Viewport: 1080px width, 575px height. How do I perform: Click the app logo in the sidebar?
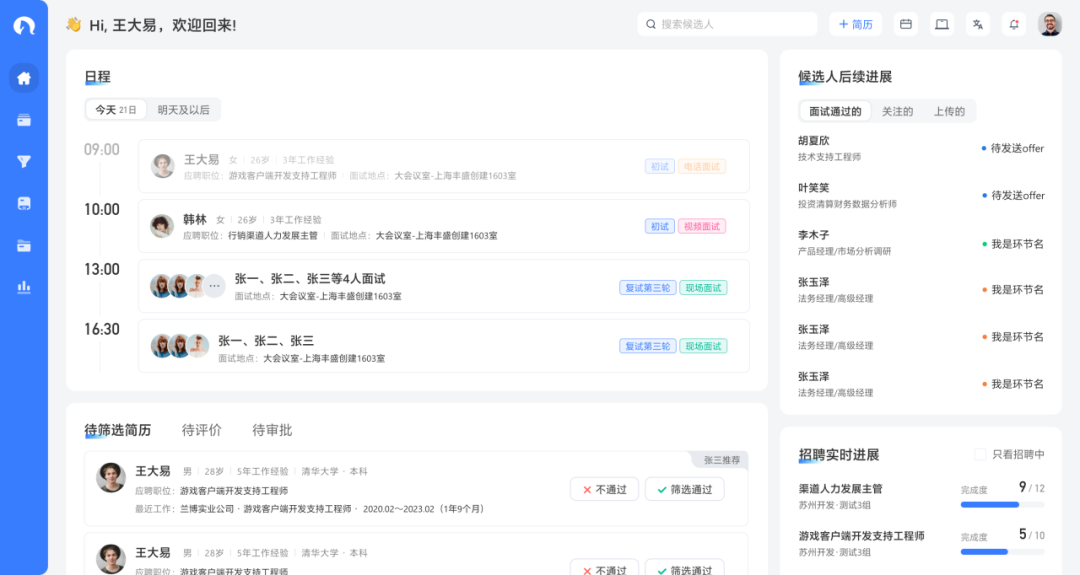click(x=24, y=26)
